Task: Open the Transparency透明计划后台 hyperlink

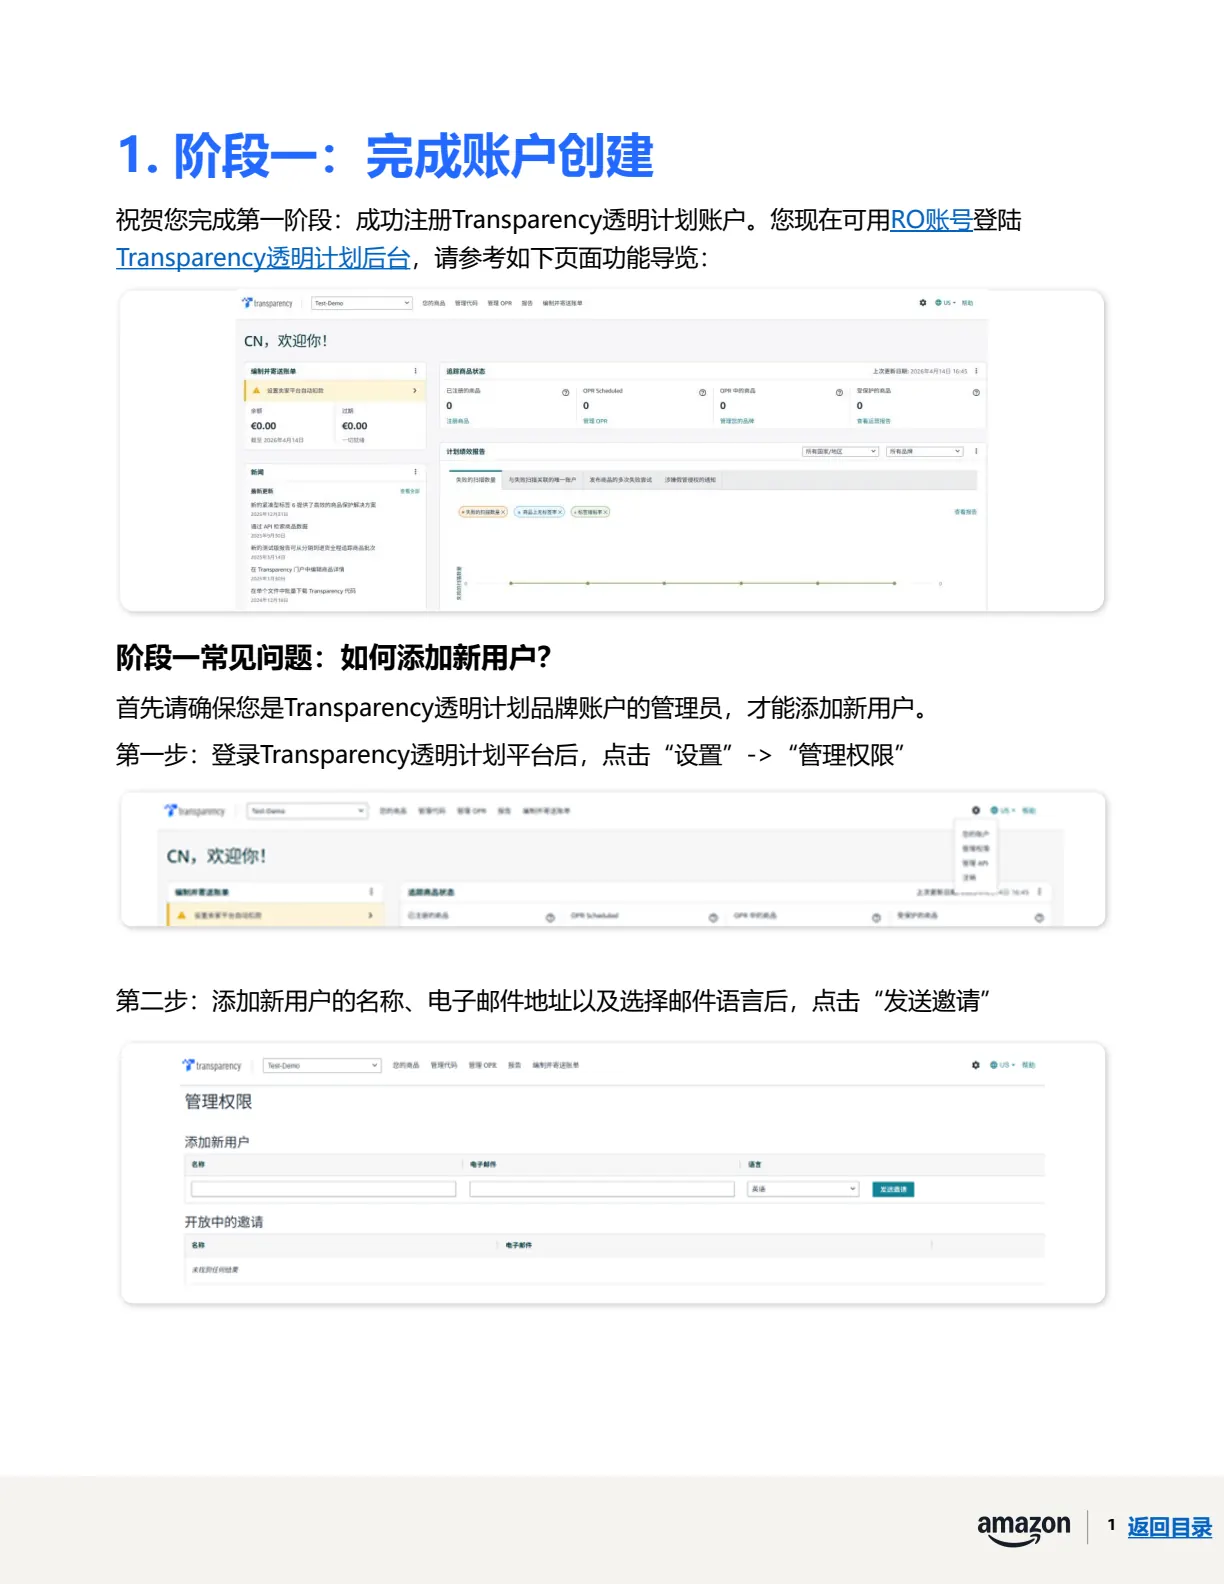Action: (264, 258)
